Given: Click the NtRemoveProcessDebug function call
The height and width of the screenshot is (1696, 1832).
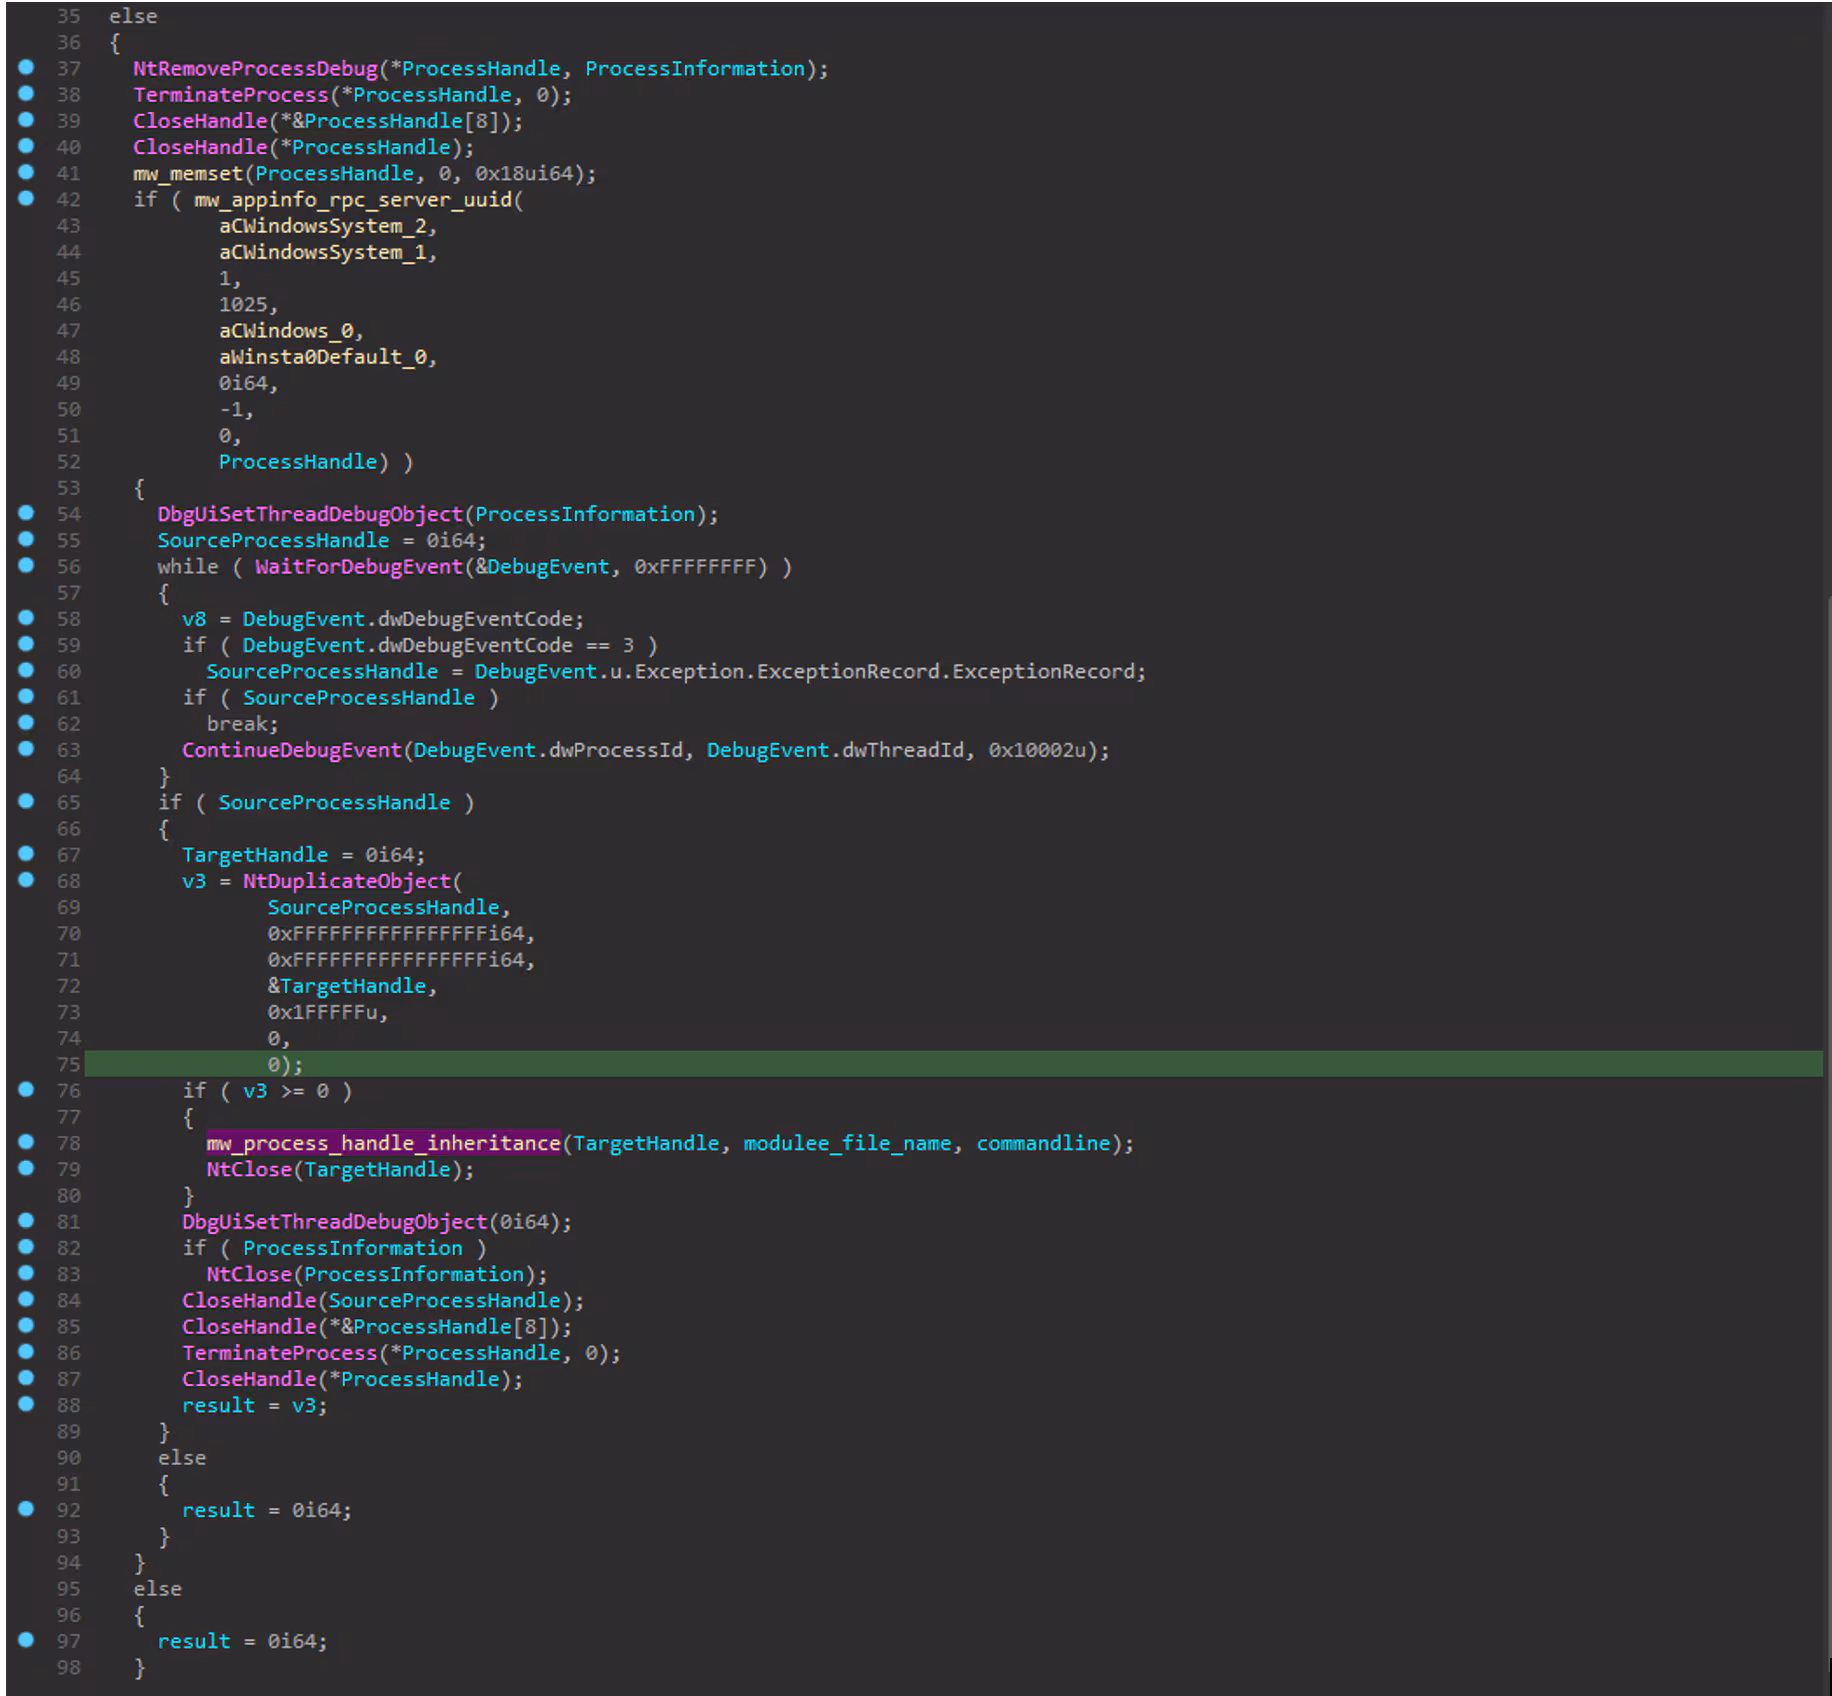Looking at the screenshot, I should pyautogui.click(x=255, y=69).
